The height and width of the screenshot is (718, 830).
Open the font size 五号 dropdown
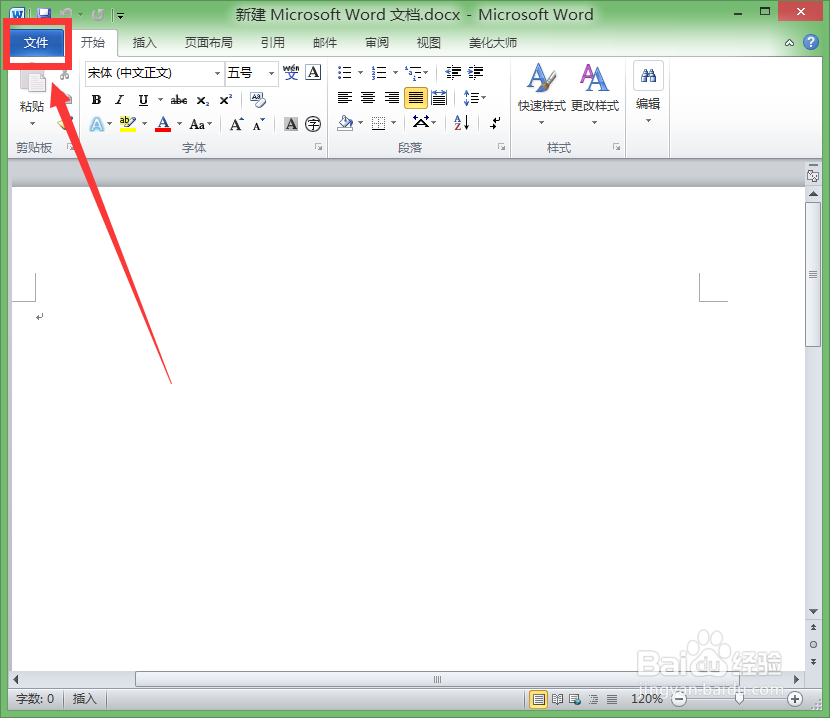[271, 73]
